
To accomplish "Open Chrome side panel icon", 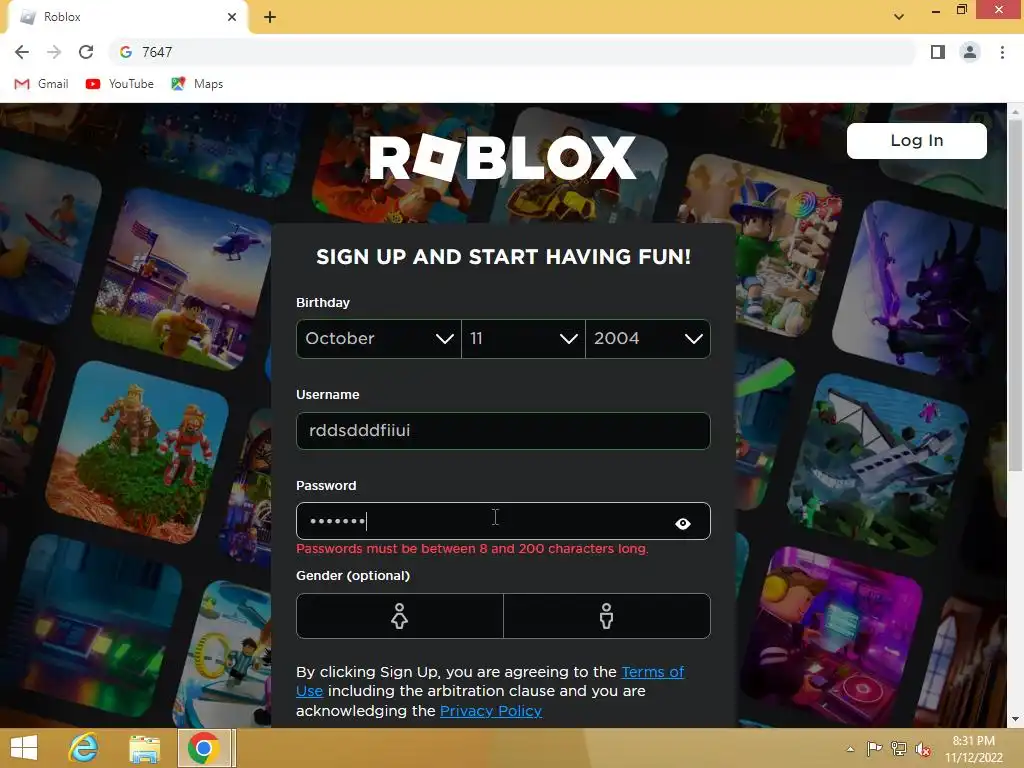I will (x=938, y=52).
